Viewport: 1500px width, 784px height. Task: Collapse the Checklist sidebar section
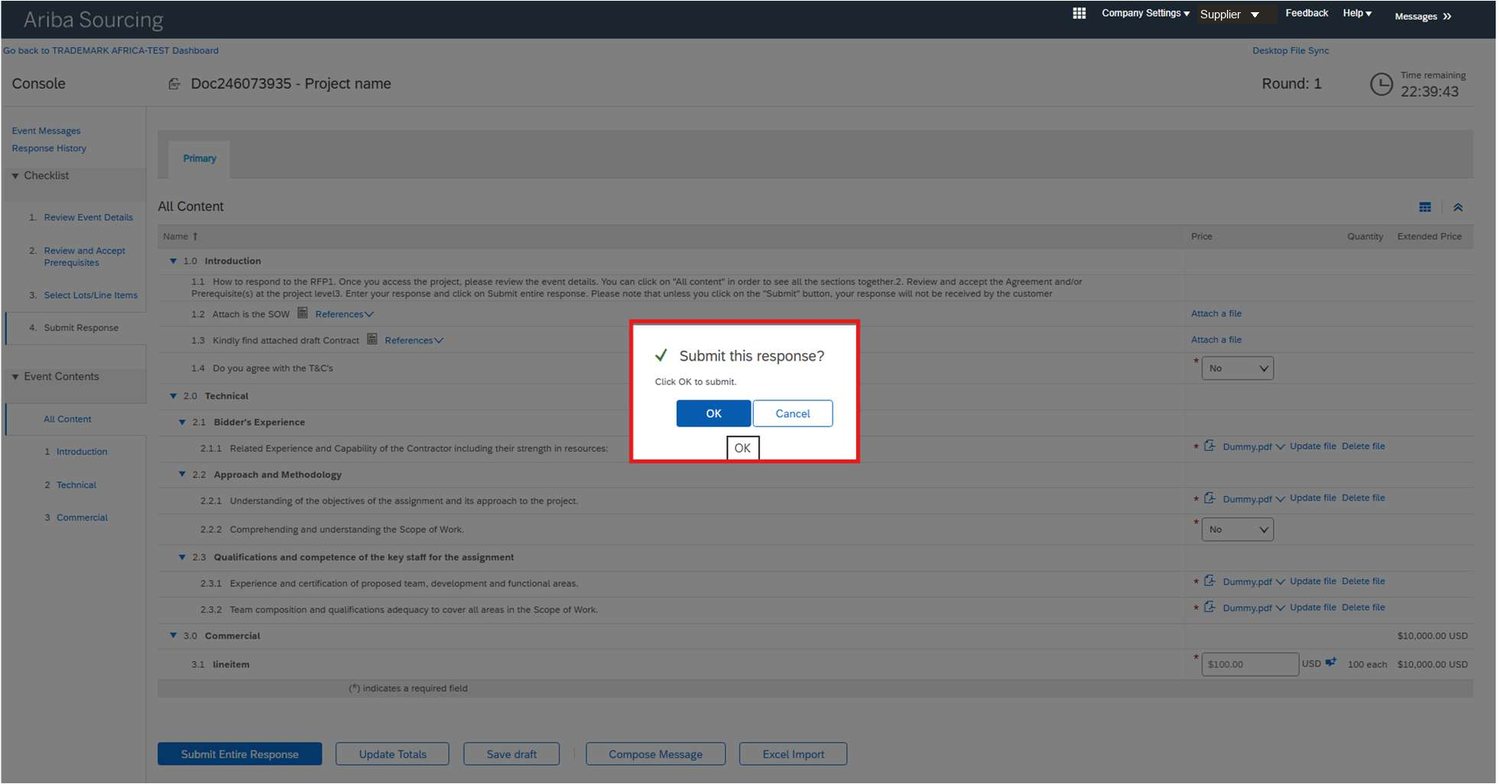15,176
